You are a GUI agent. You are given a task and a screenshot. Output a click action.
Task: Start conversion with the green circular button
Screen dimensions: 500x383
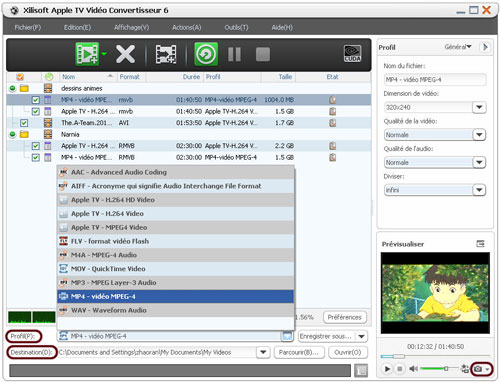coord(206,54)
